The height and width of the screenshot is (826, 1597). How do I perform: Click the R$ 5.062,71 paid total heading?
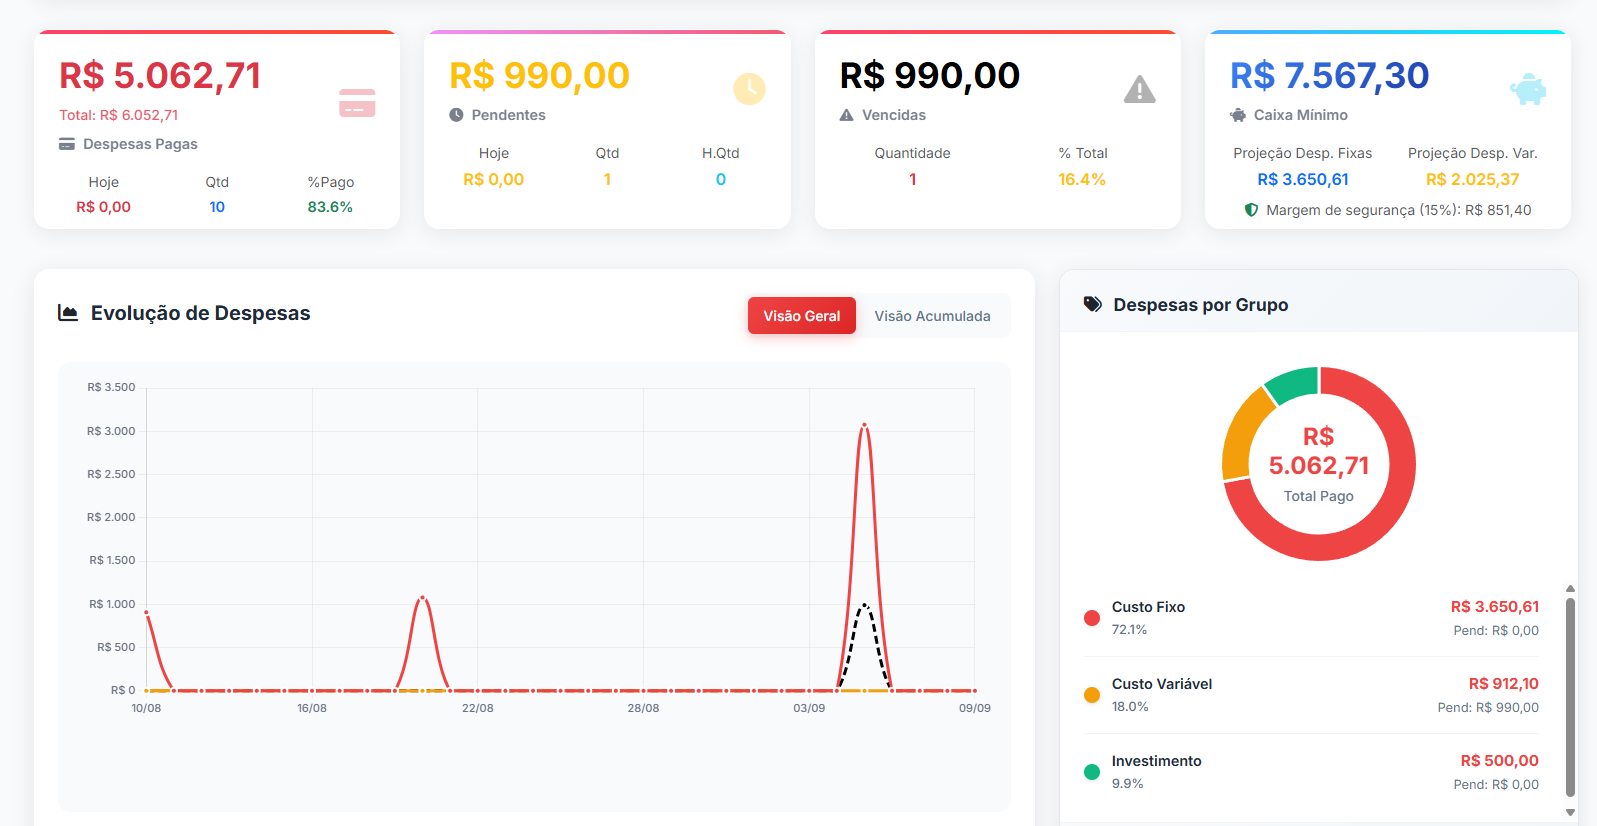click(160, 76)
